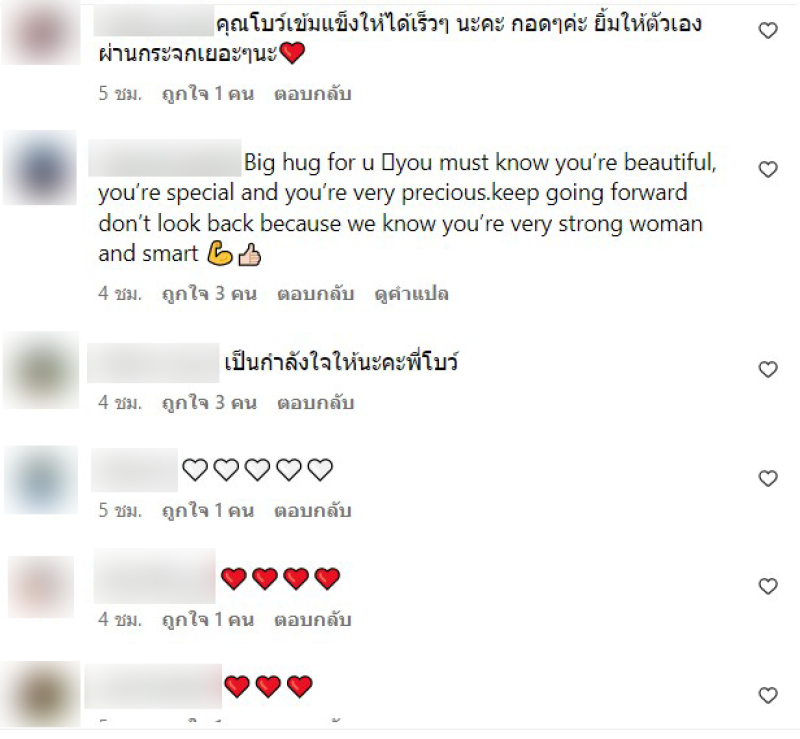
Task: Open profile picture of first commenter
Action: tap(41, 32)
